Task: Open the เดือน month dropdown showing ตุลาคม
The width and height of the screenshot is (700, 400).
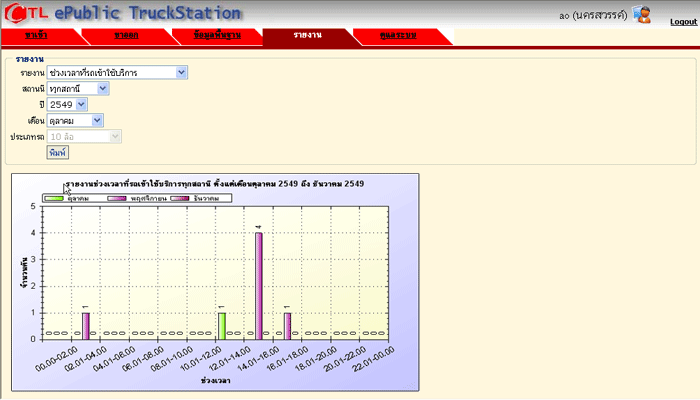Action: click(x=75, y=121)
